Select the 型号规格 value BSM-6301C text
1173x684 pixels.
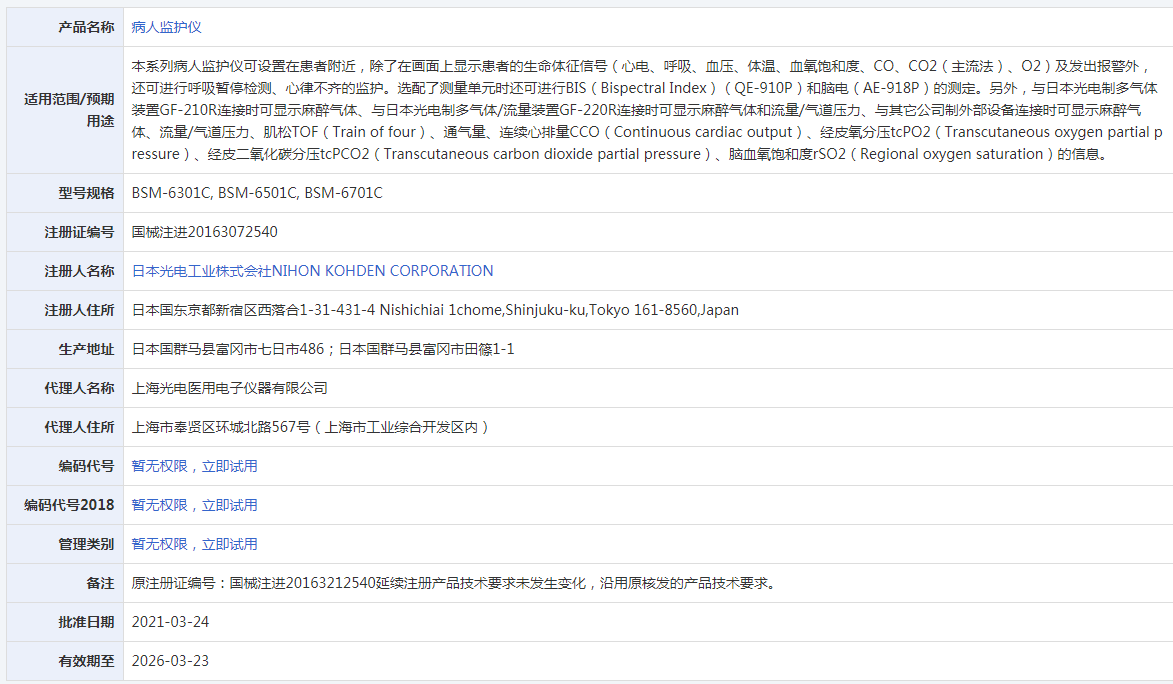tap(168, 192)
